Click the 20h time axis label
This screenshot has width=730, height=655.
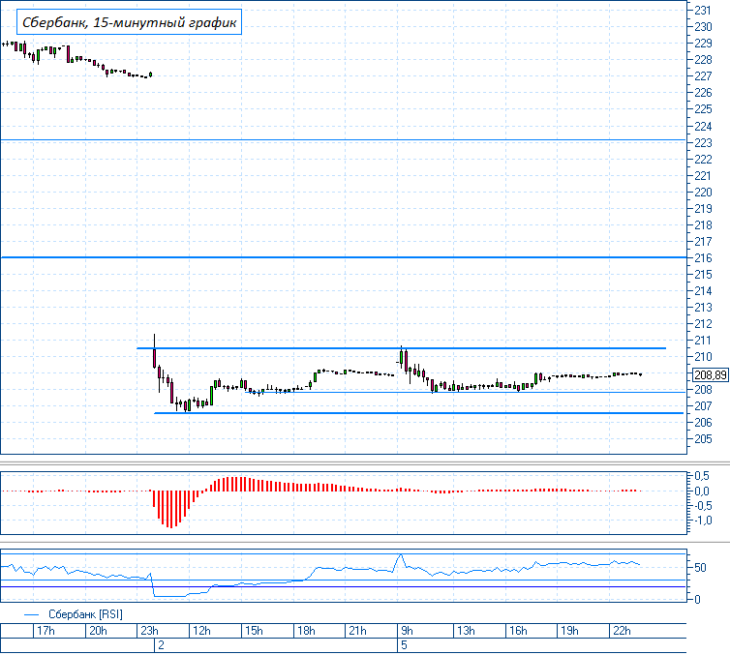pos(98,631)
